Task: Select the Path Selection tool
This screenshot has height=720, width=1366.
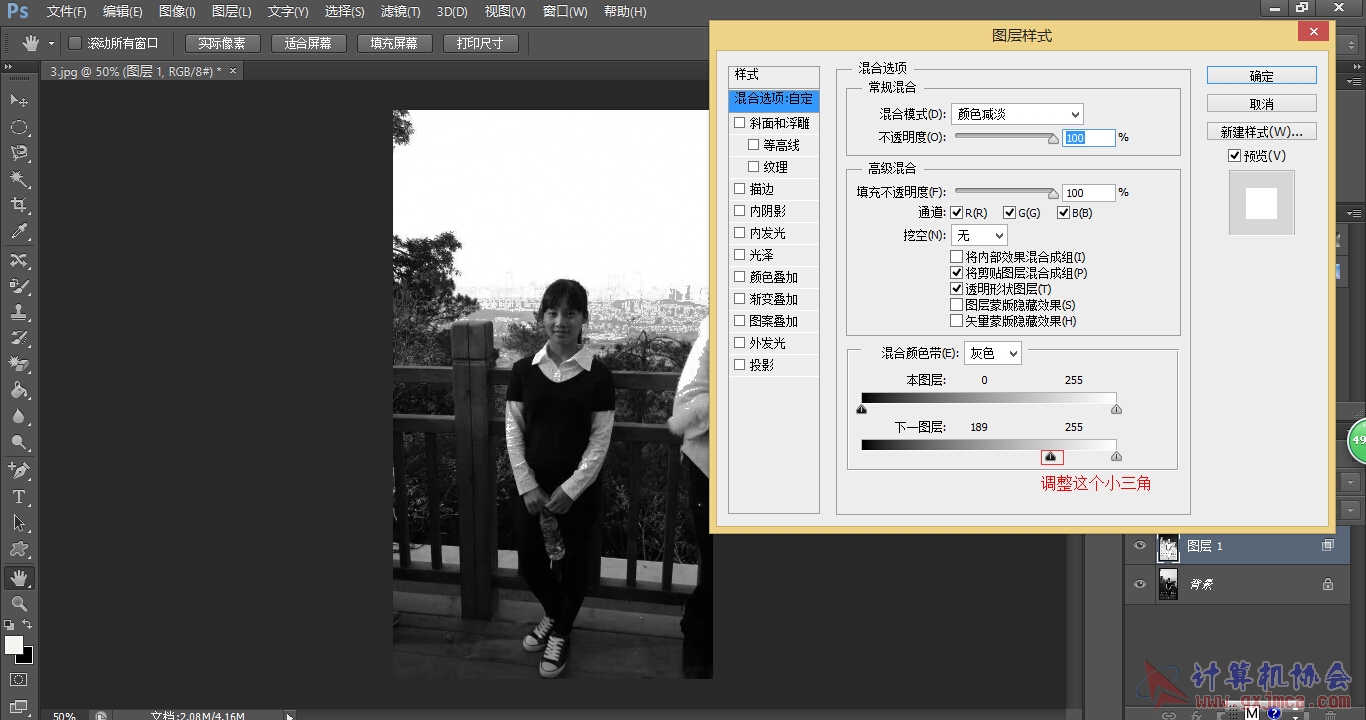Action: 19,522
